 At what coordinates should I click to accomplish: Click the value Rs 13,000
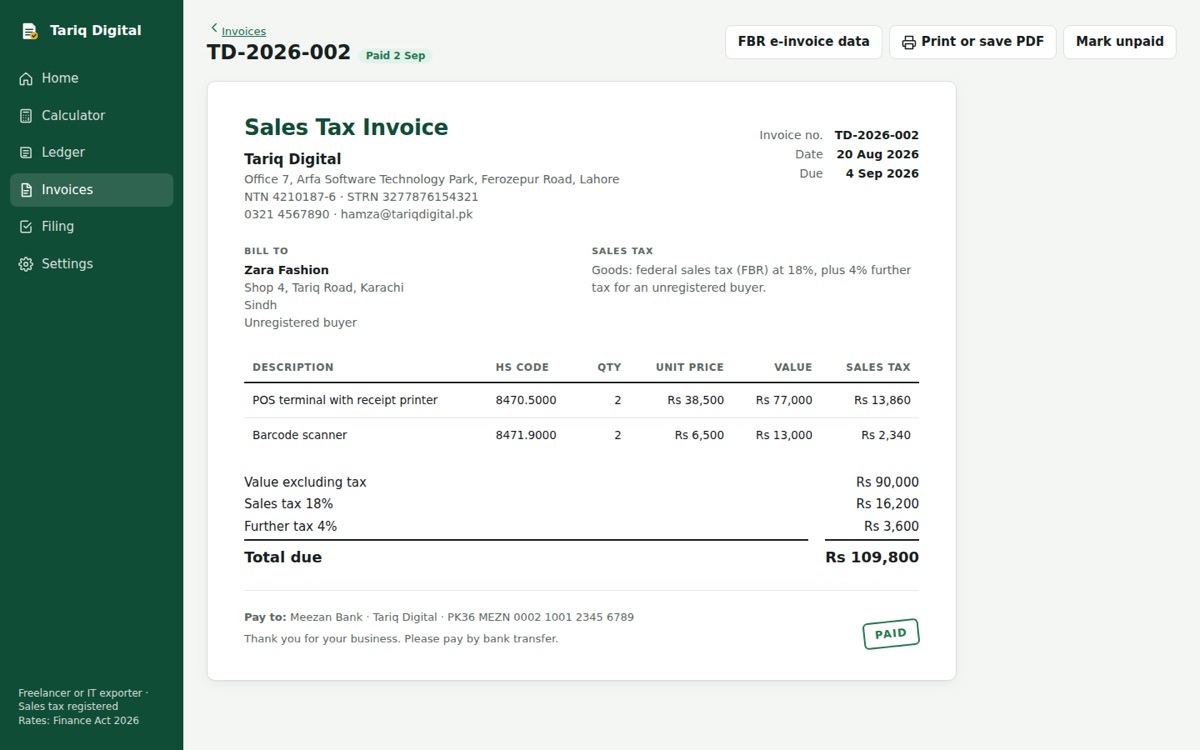[x=784, y=435]
